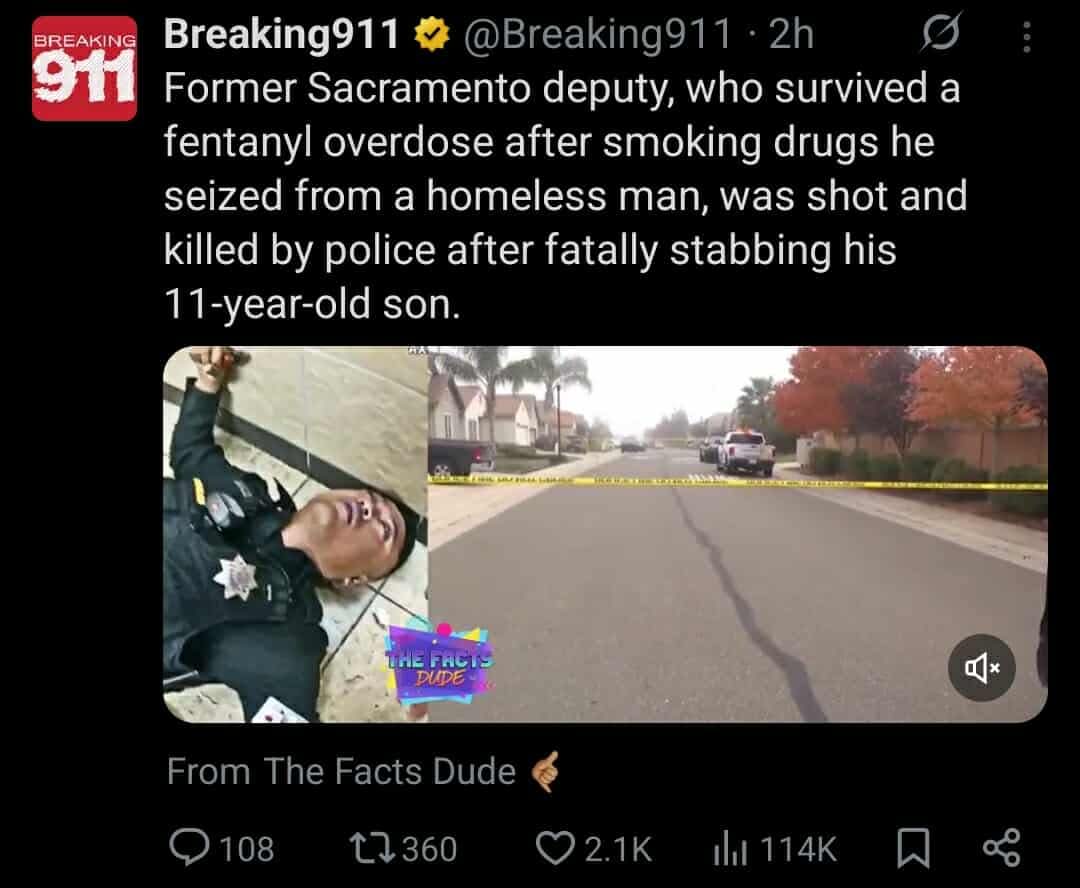The image size is (1080, 888).
Task: Bookmark this post
Action: coord(913,848)
